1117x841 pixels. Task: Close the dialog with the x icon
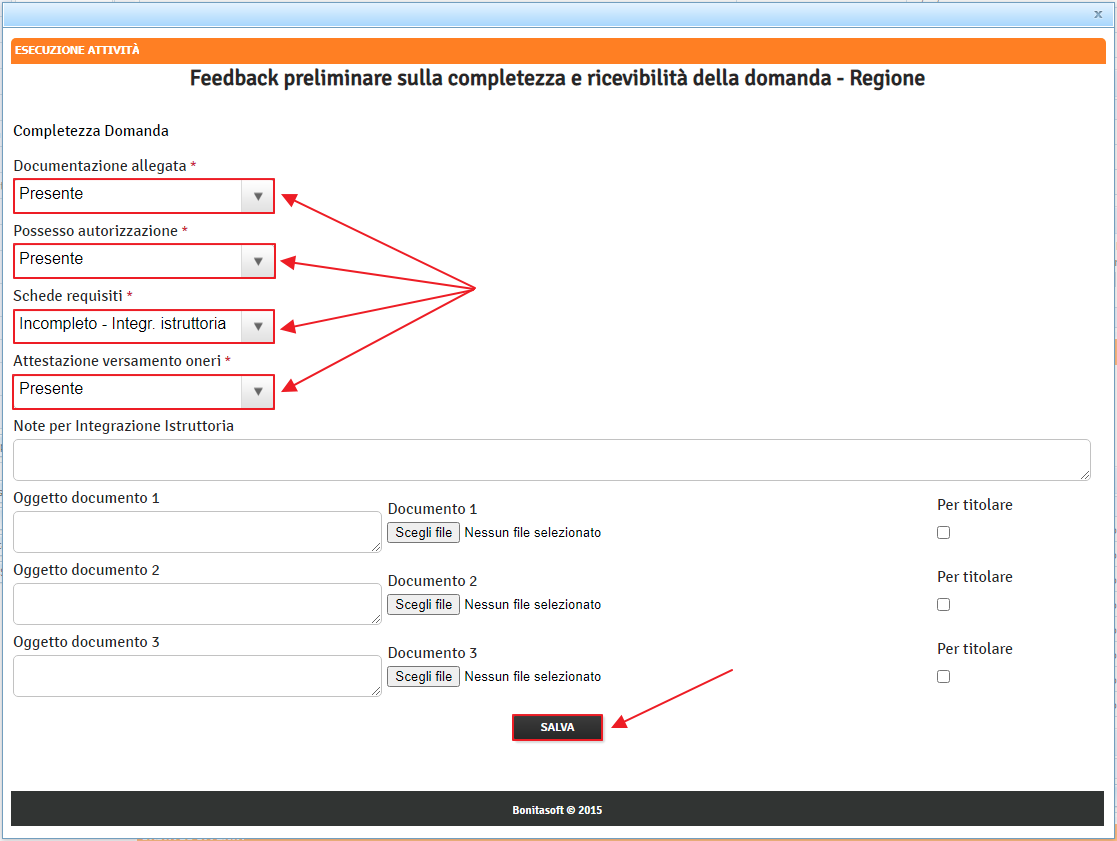1098,14
